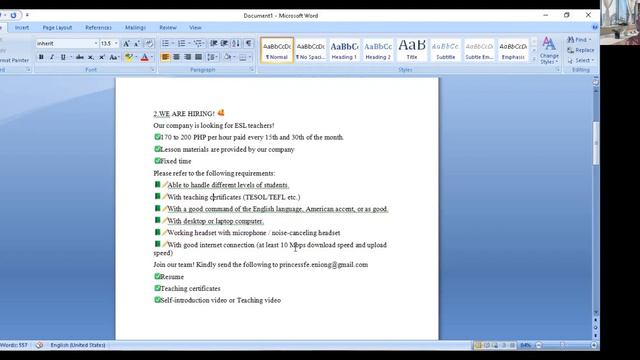Screen dimensions: 640x360
Task: Open the Word Help icon
Action: (595, 27)
